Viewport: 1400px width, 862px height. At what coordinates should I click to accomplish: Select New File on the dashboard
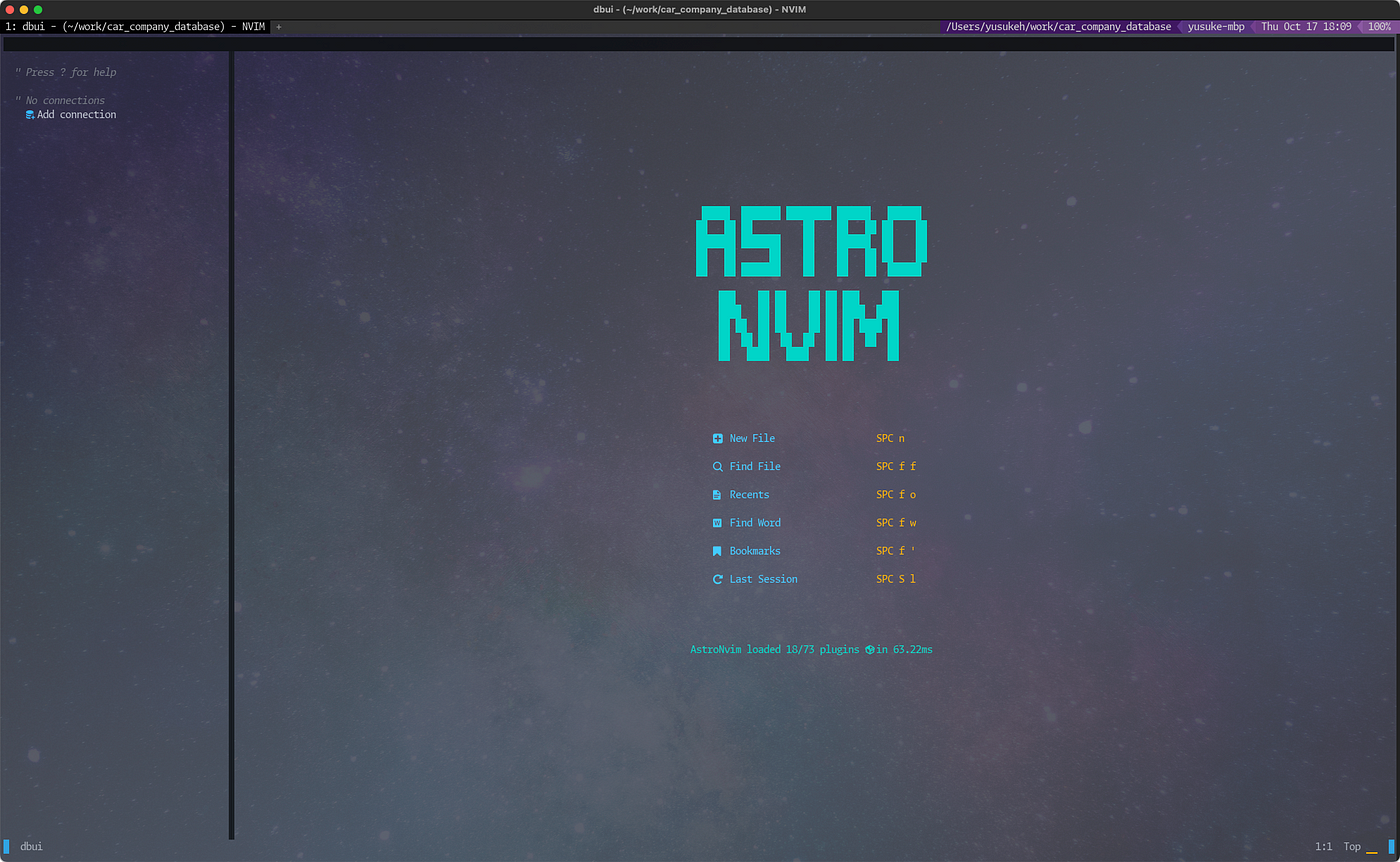click(752, 438)
